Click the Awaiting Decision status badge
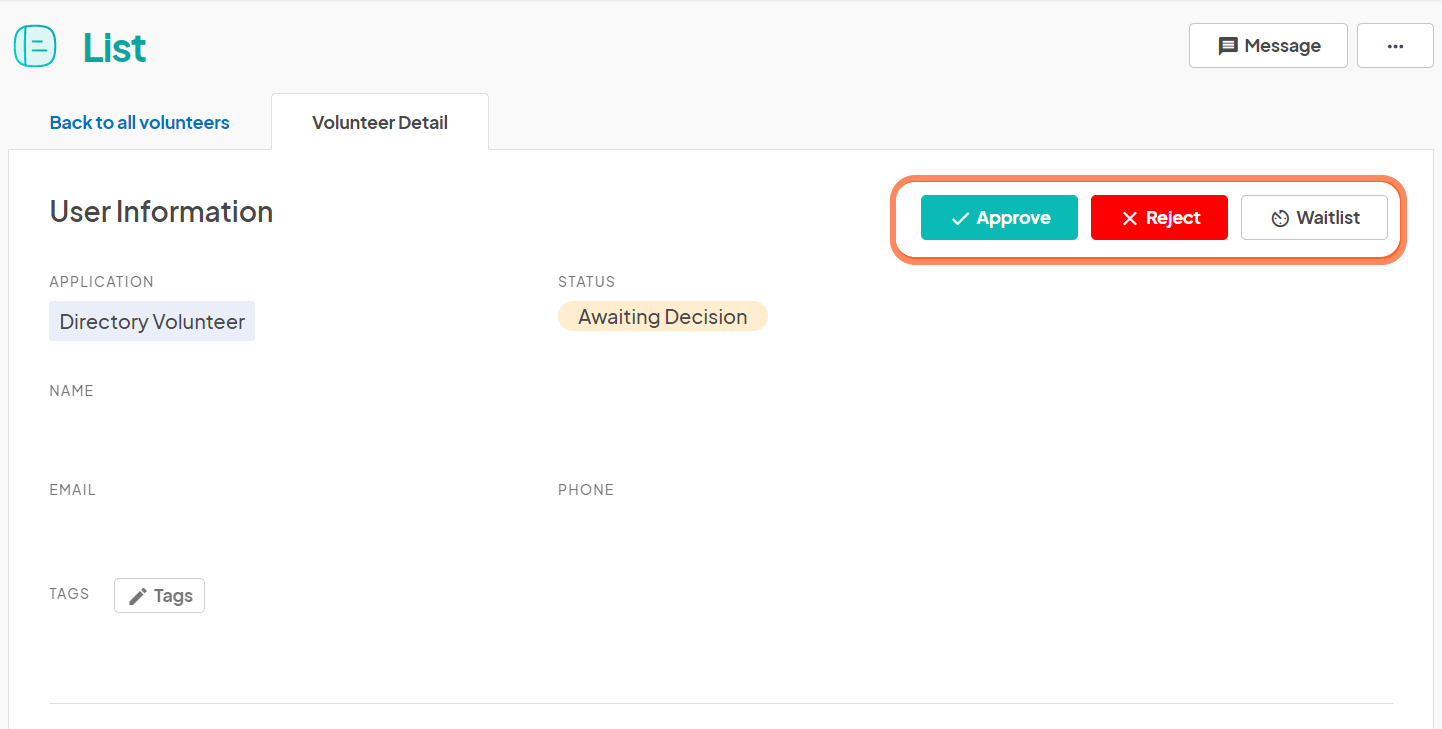This screenshot has width=1442, height=729. tap(662, 316)
